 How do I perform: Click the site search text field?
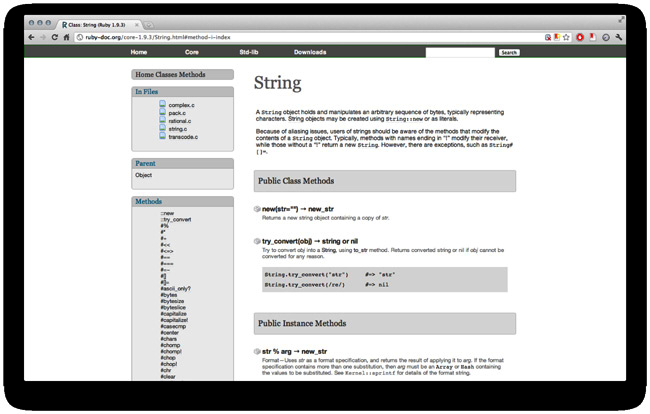tap(459, 52)
